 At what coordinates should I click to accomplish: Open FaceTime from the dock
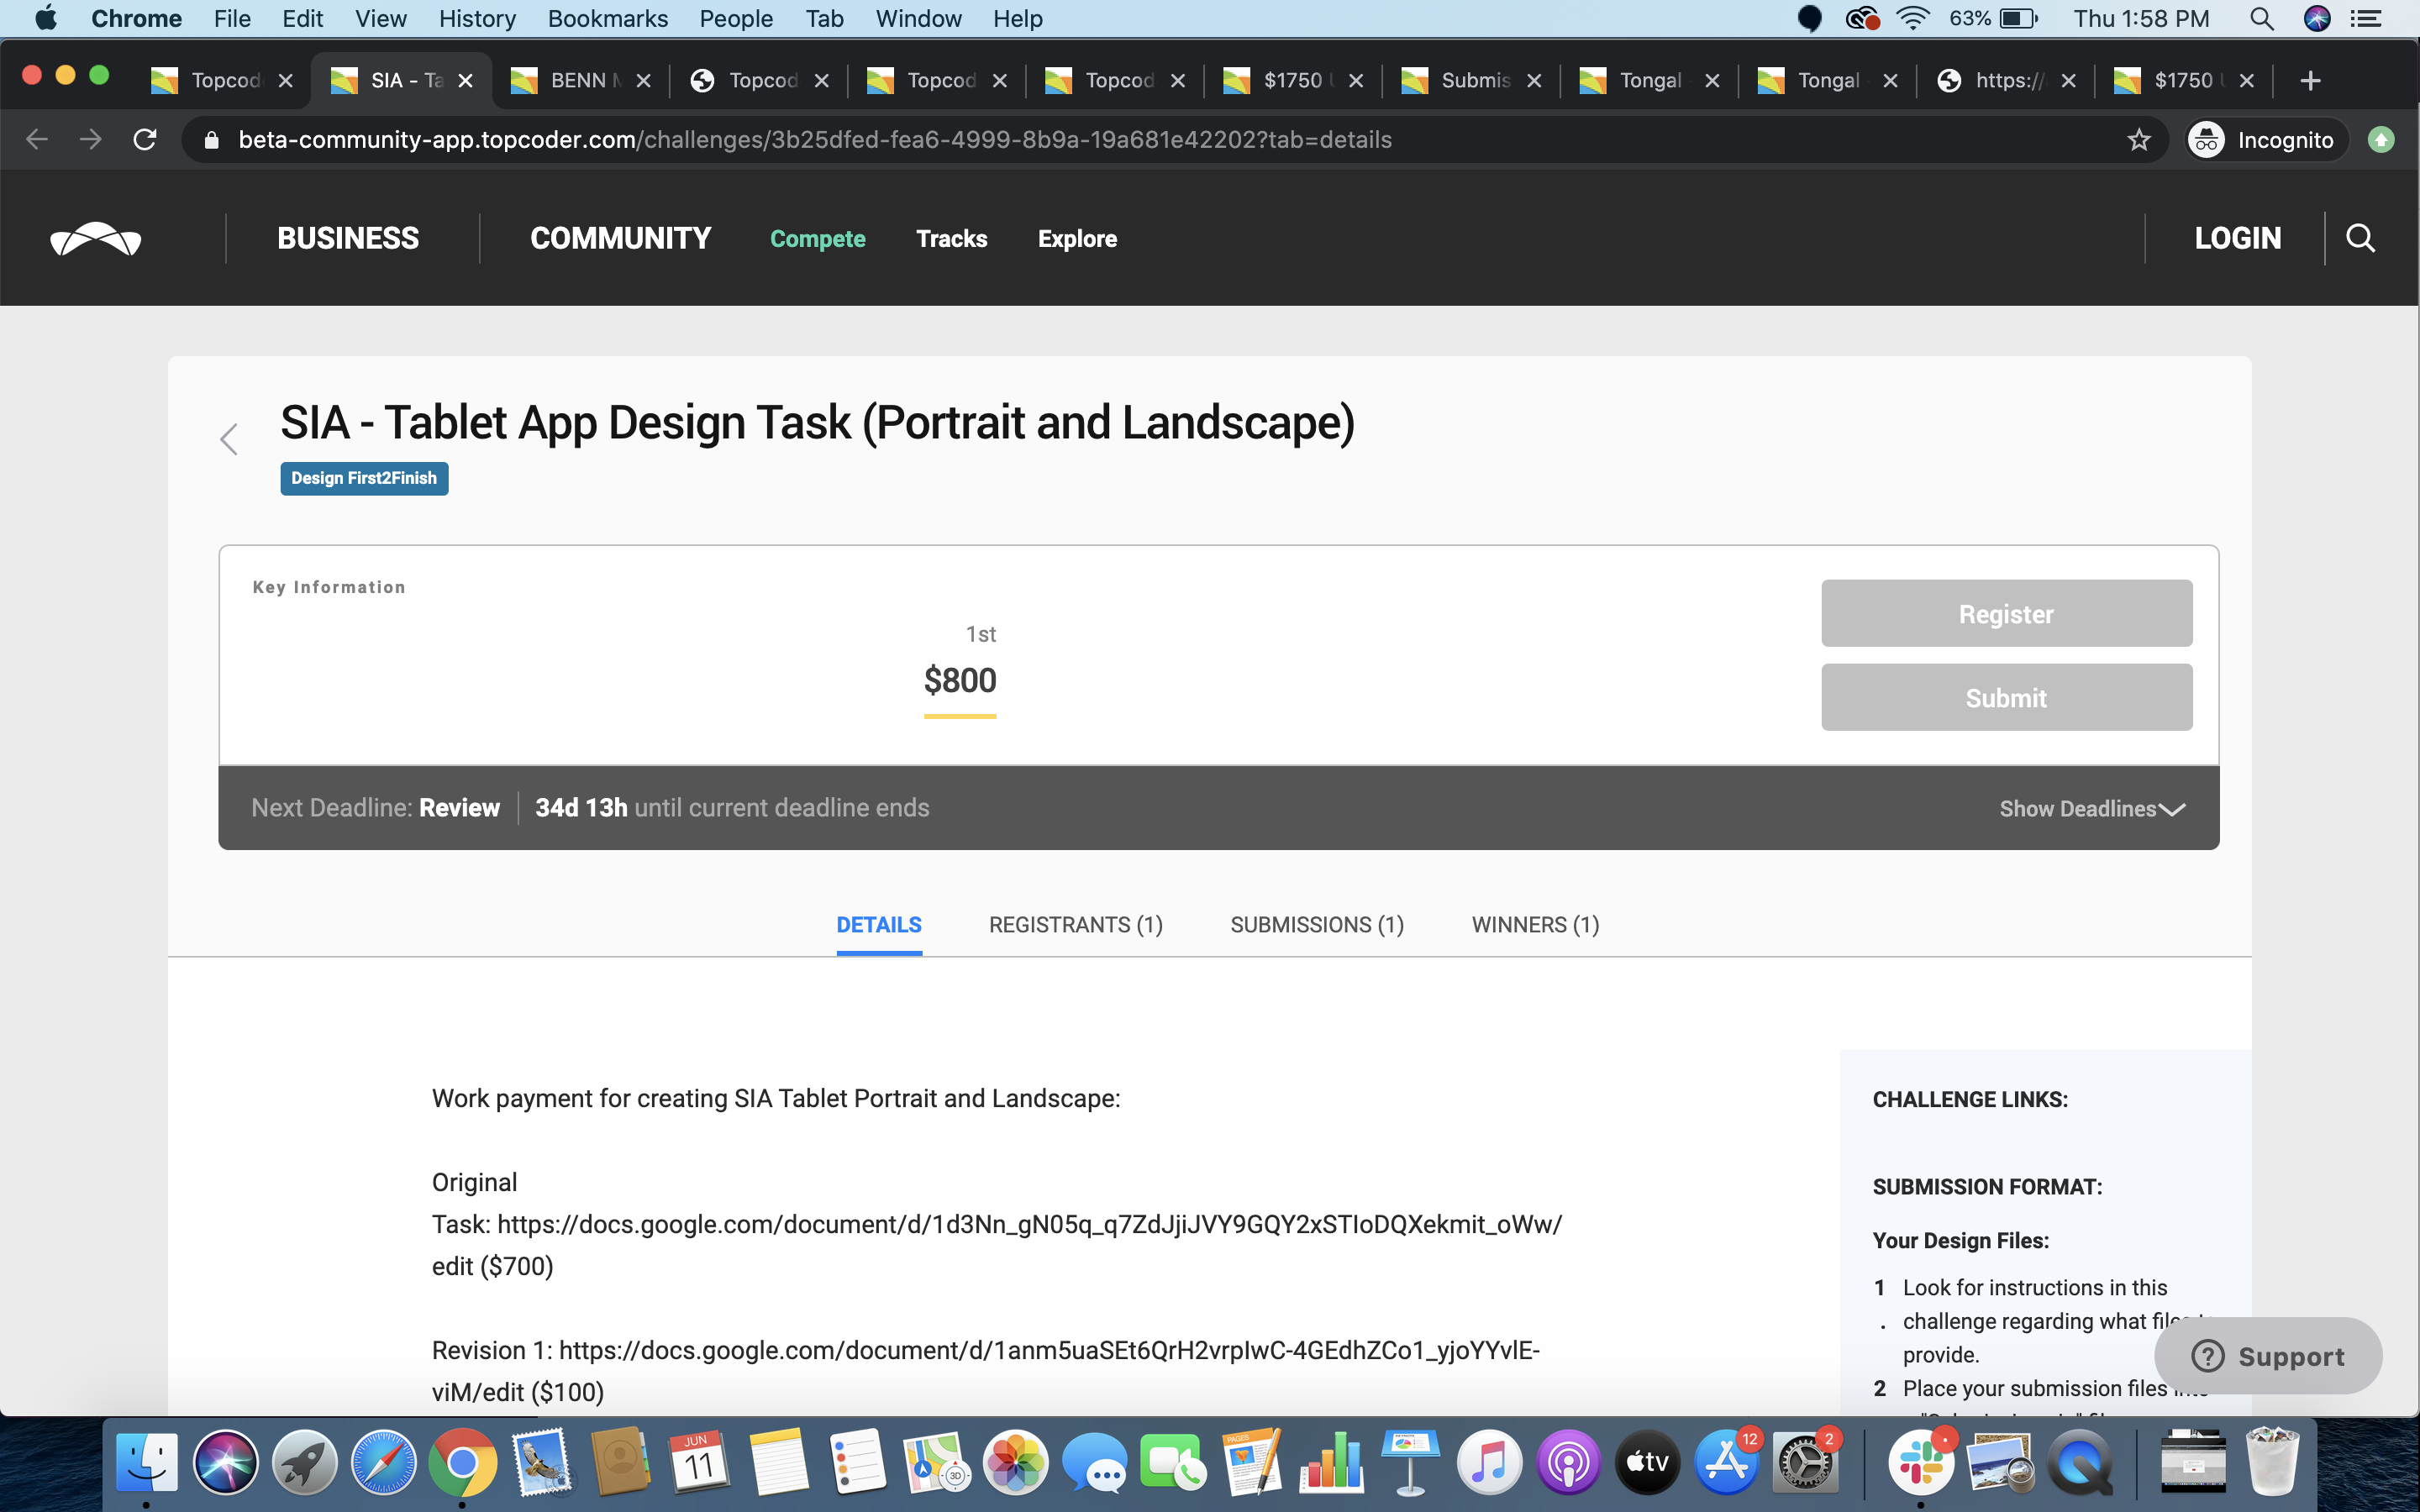tap(1173, 1462)
